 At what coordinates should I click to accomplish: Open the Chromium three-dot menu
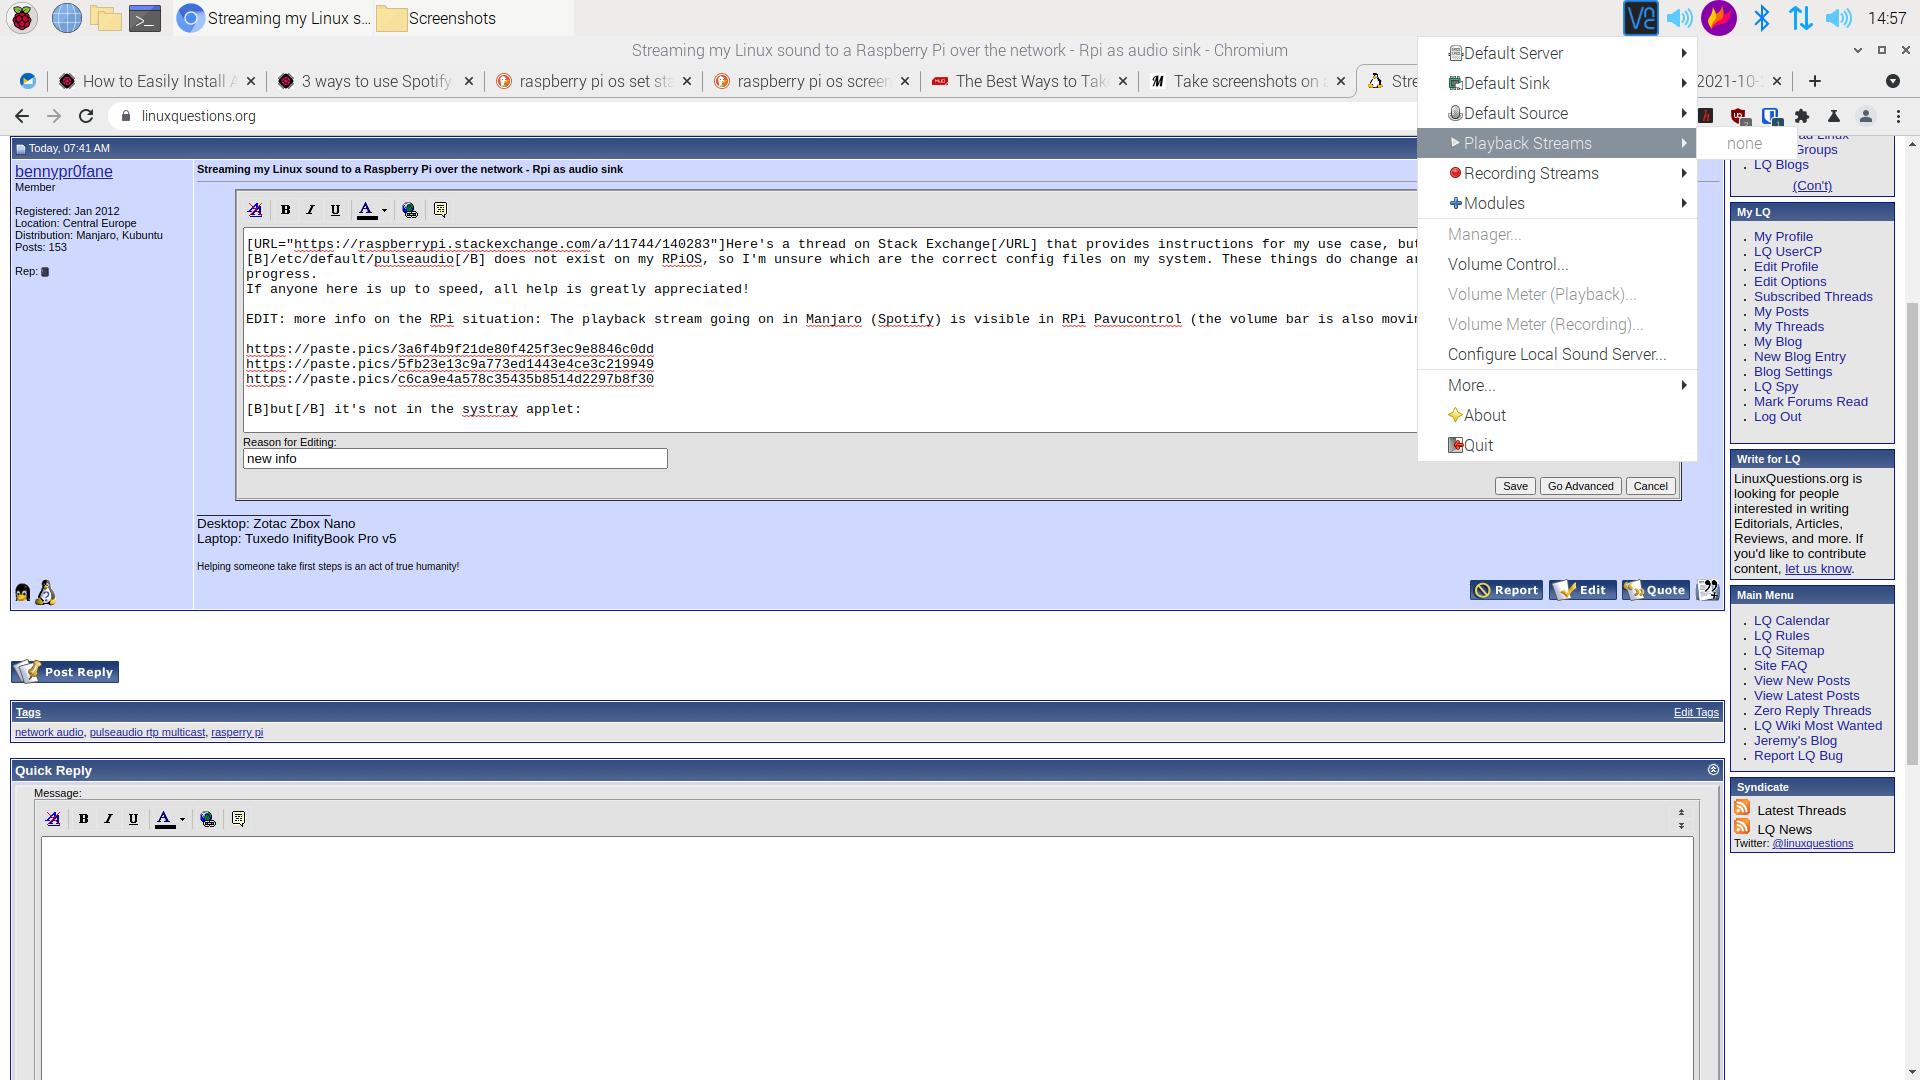pyautogui.click(x=1898, y=116)
